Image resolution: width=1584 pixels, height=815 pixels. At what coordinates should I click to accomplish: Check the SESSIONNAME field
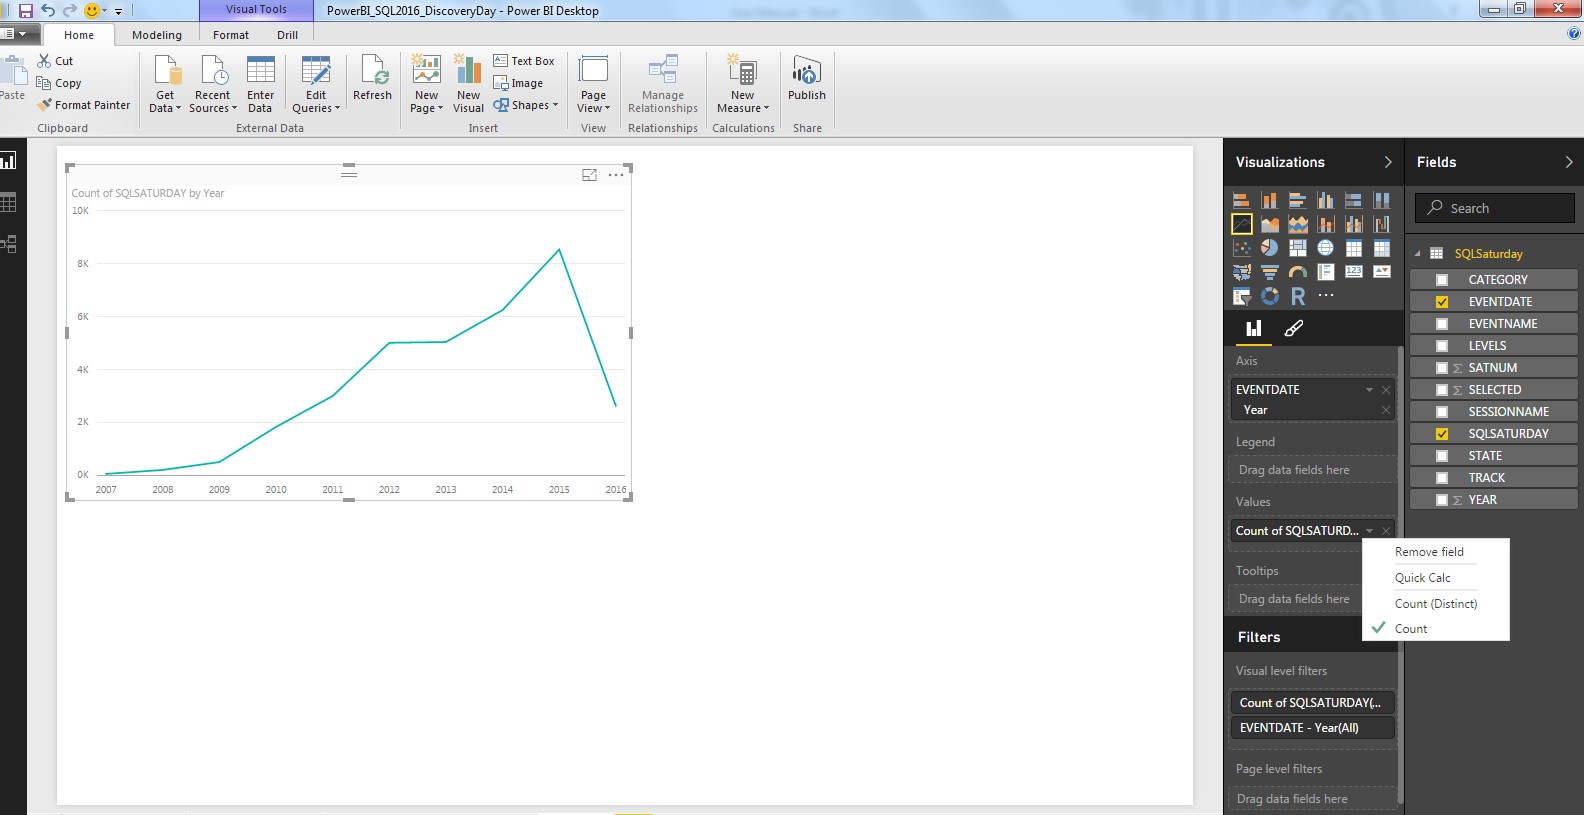click(1442, 412)
